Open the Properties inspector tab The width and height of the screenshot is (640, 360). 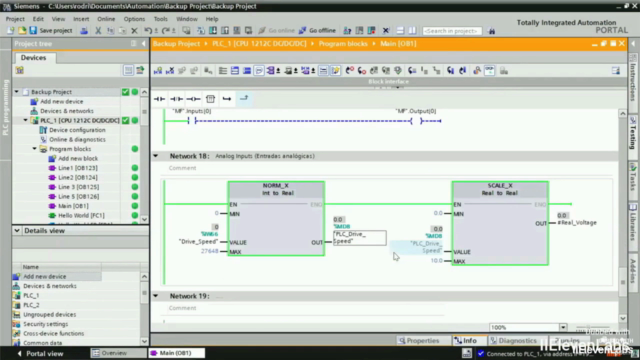419,340
